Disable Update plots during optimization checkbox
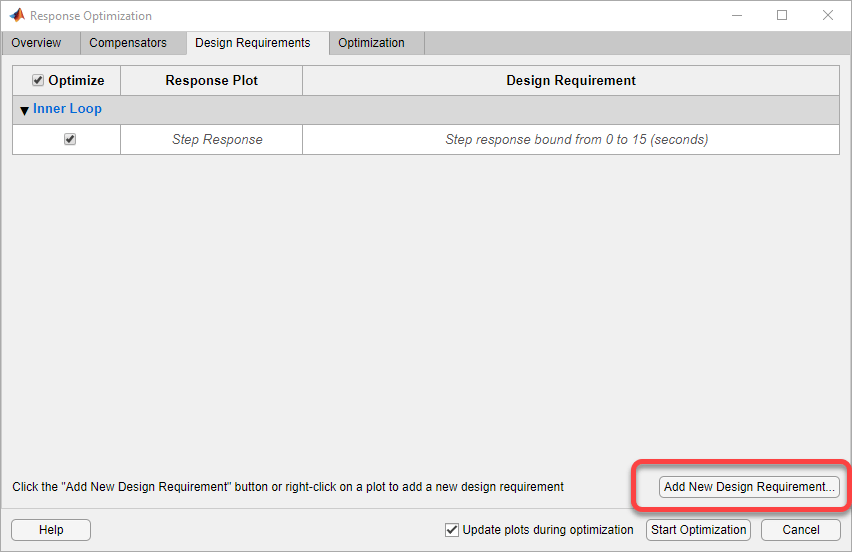 coord(452,530)
